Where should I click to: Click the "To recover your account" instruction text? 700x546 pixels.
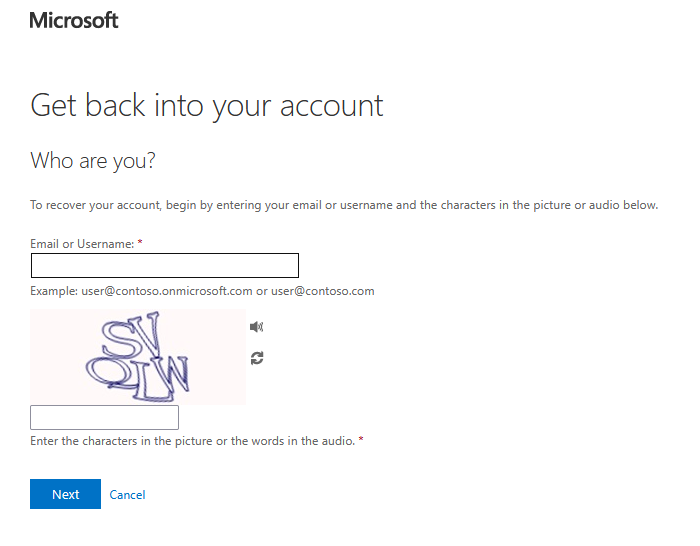(100, 205)
